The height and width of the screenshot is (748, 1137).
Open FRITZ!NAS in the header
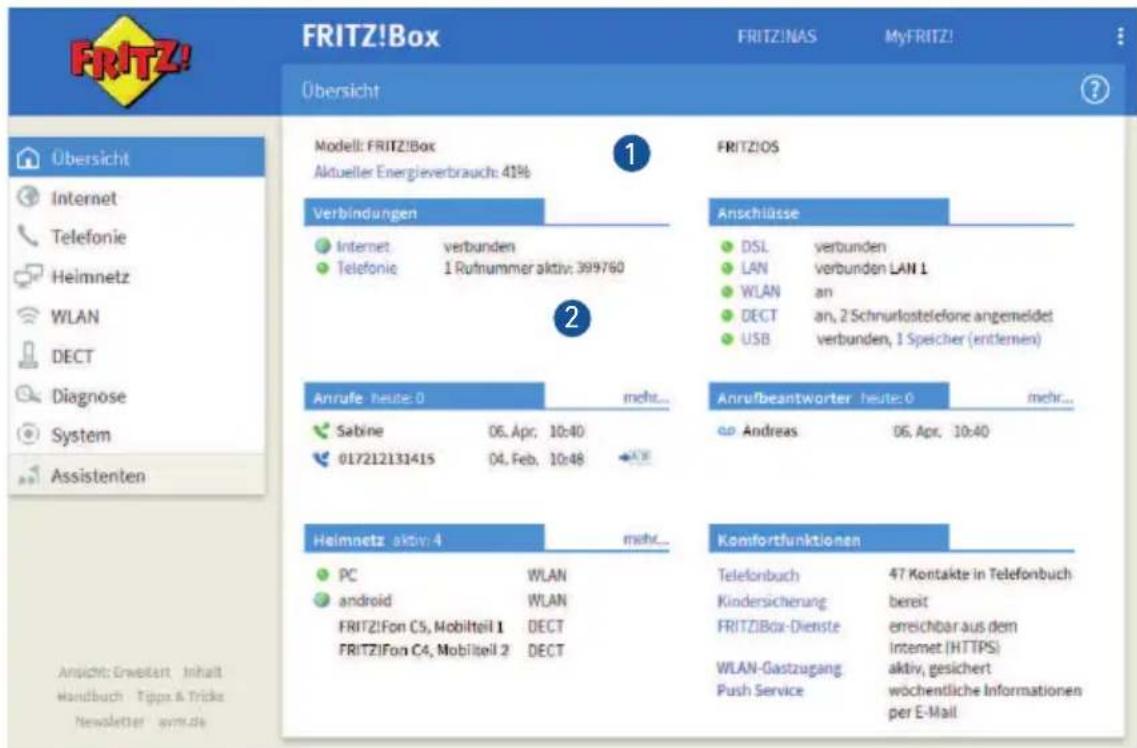tap(777, 37)
